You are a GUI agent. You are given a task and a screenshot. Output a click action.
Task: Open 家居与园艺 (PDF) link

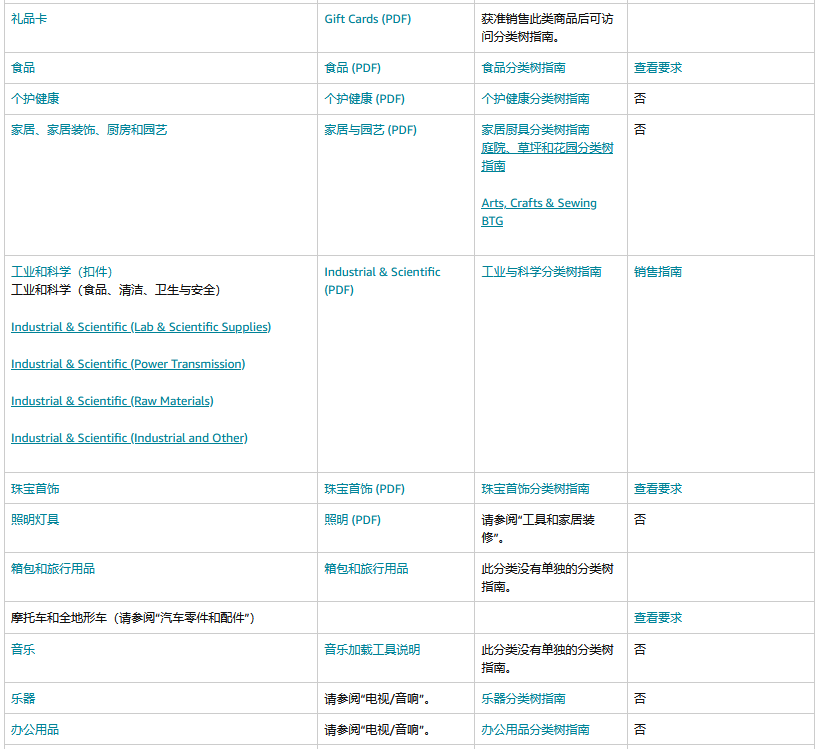370,130
